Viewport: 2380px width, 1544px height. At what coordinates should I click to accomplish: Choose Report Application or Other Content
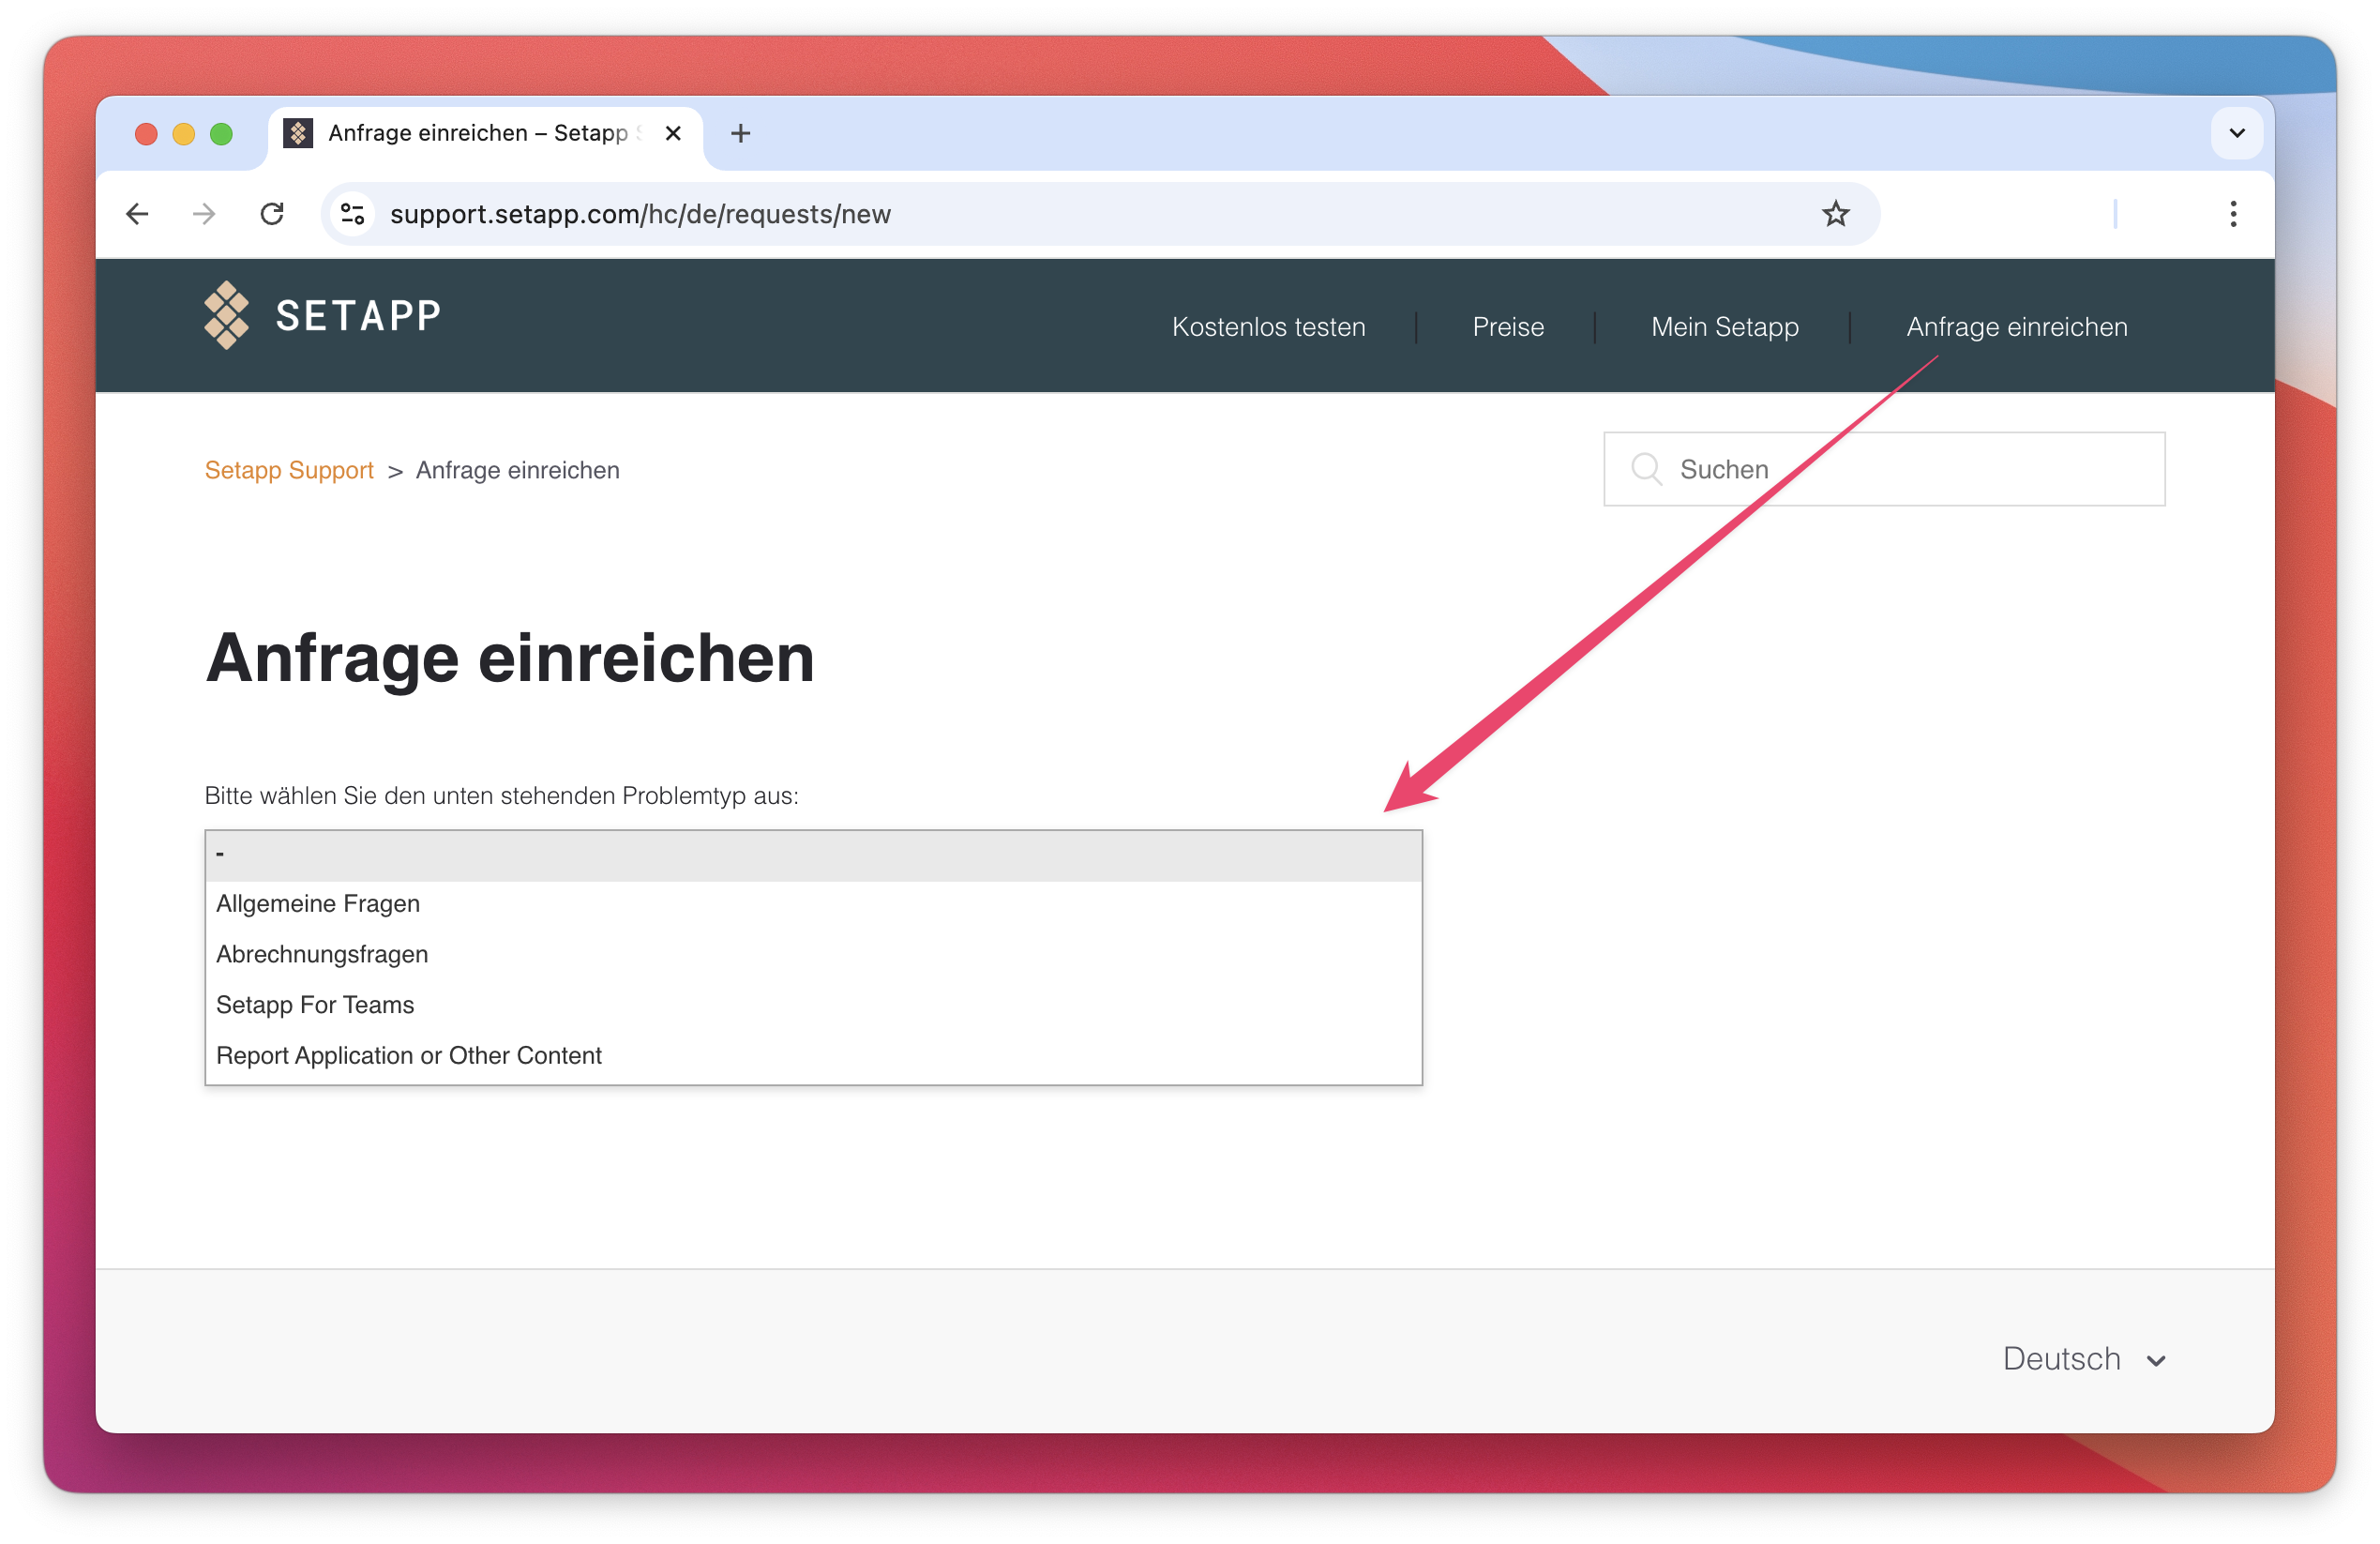tap(813, 1056)
